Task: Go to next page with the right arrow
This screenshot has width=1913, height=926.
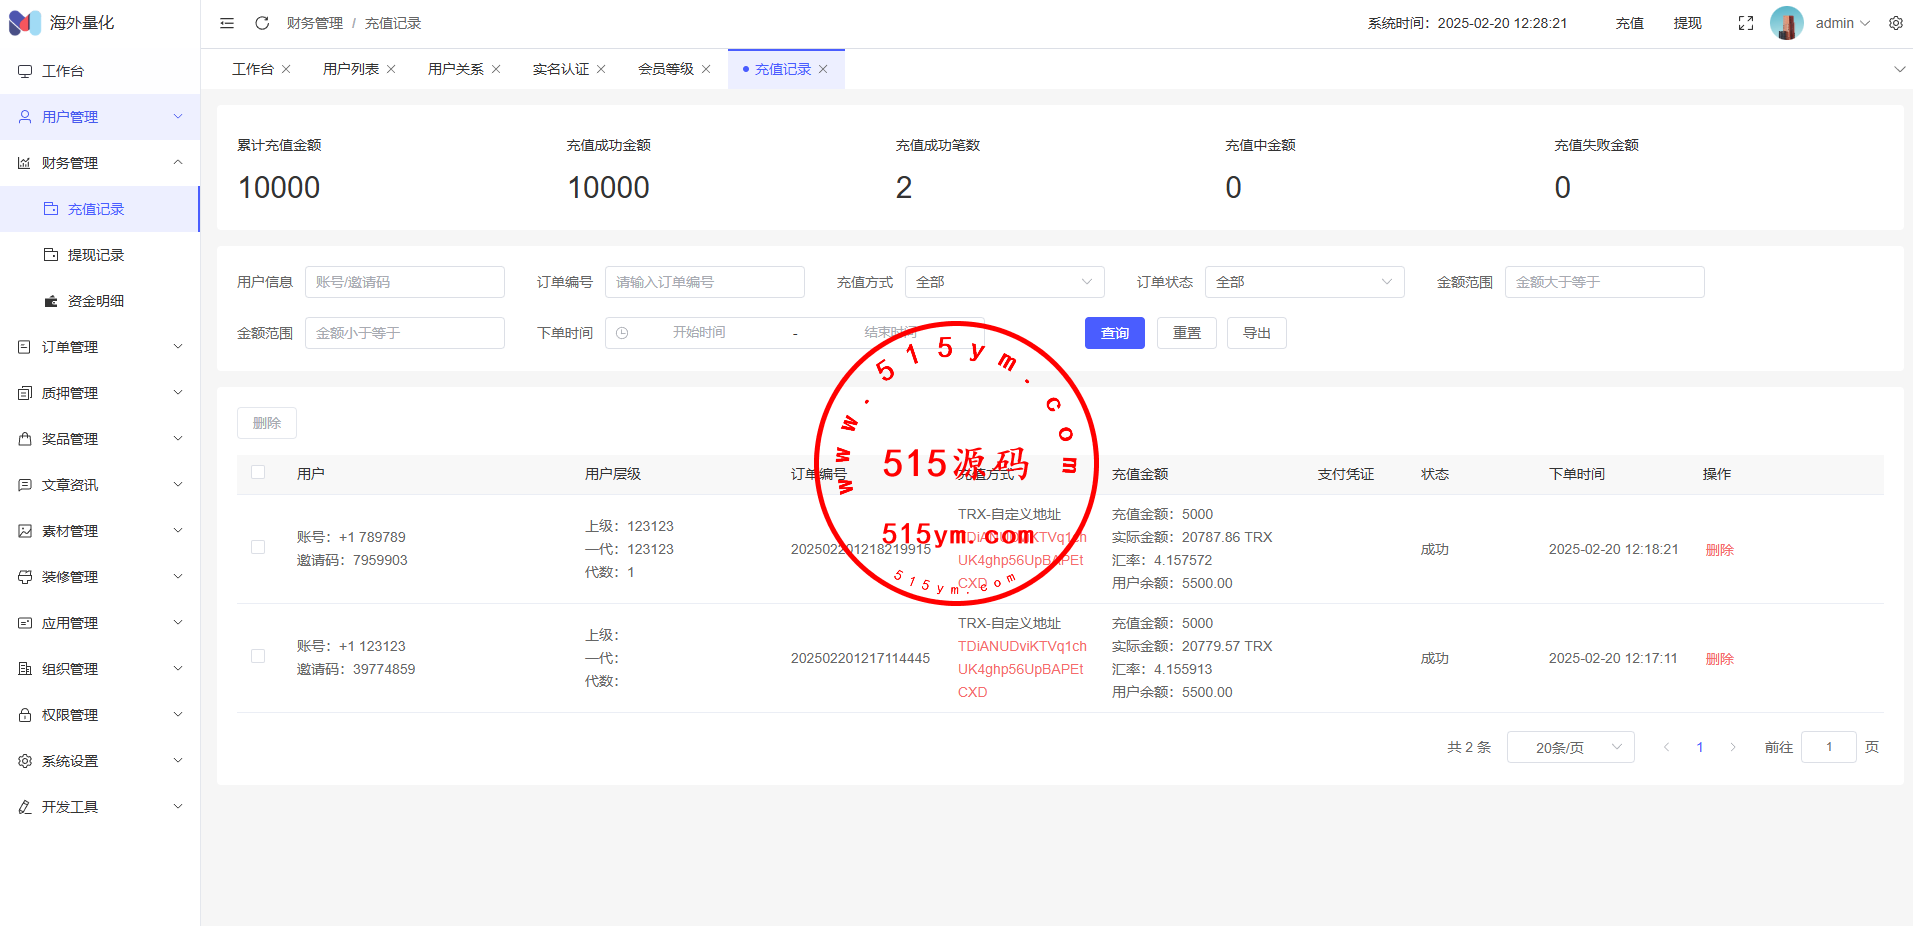Action: click(1733, 747)
